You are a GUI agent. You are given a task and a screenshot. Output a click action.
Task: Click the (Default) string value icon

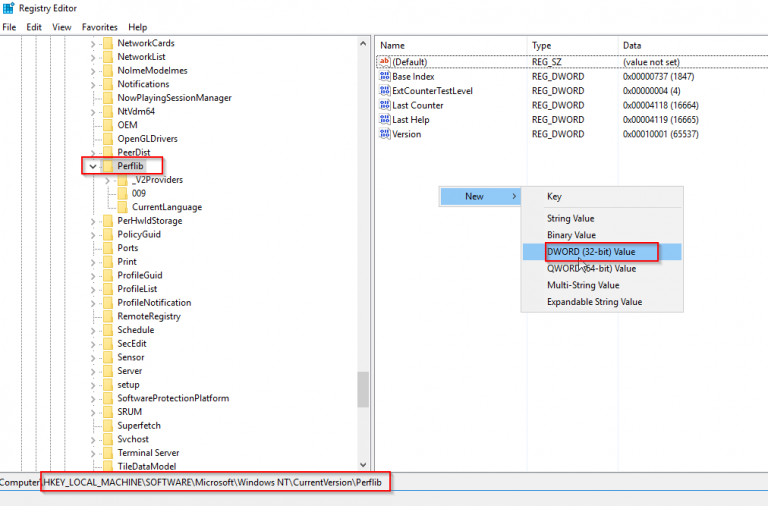coord(384,62)
